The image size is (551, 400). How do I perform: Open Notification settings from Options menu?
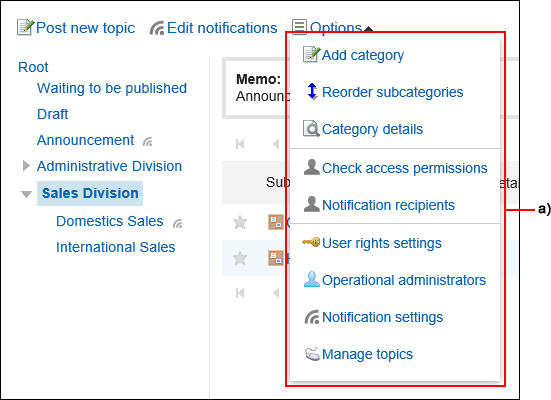click(x=382, y=317)
